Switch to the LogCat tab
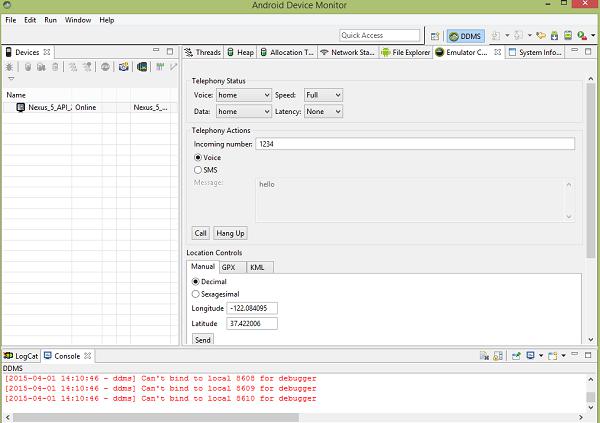The image size is (600, 423). coord(21,356)
